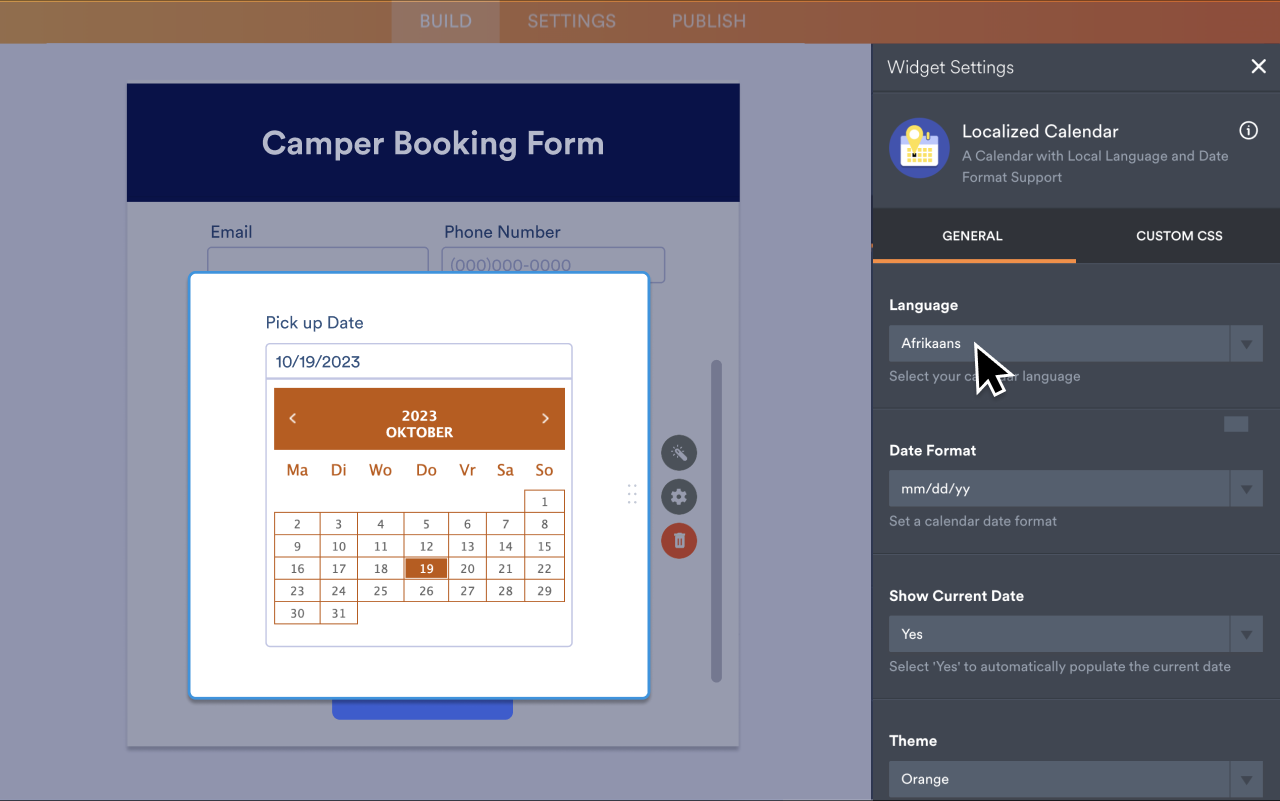The width and height of the screenshot is (1280, 801).
Task: Select October 31 on the calendar
Action: coord(338,612)
